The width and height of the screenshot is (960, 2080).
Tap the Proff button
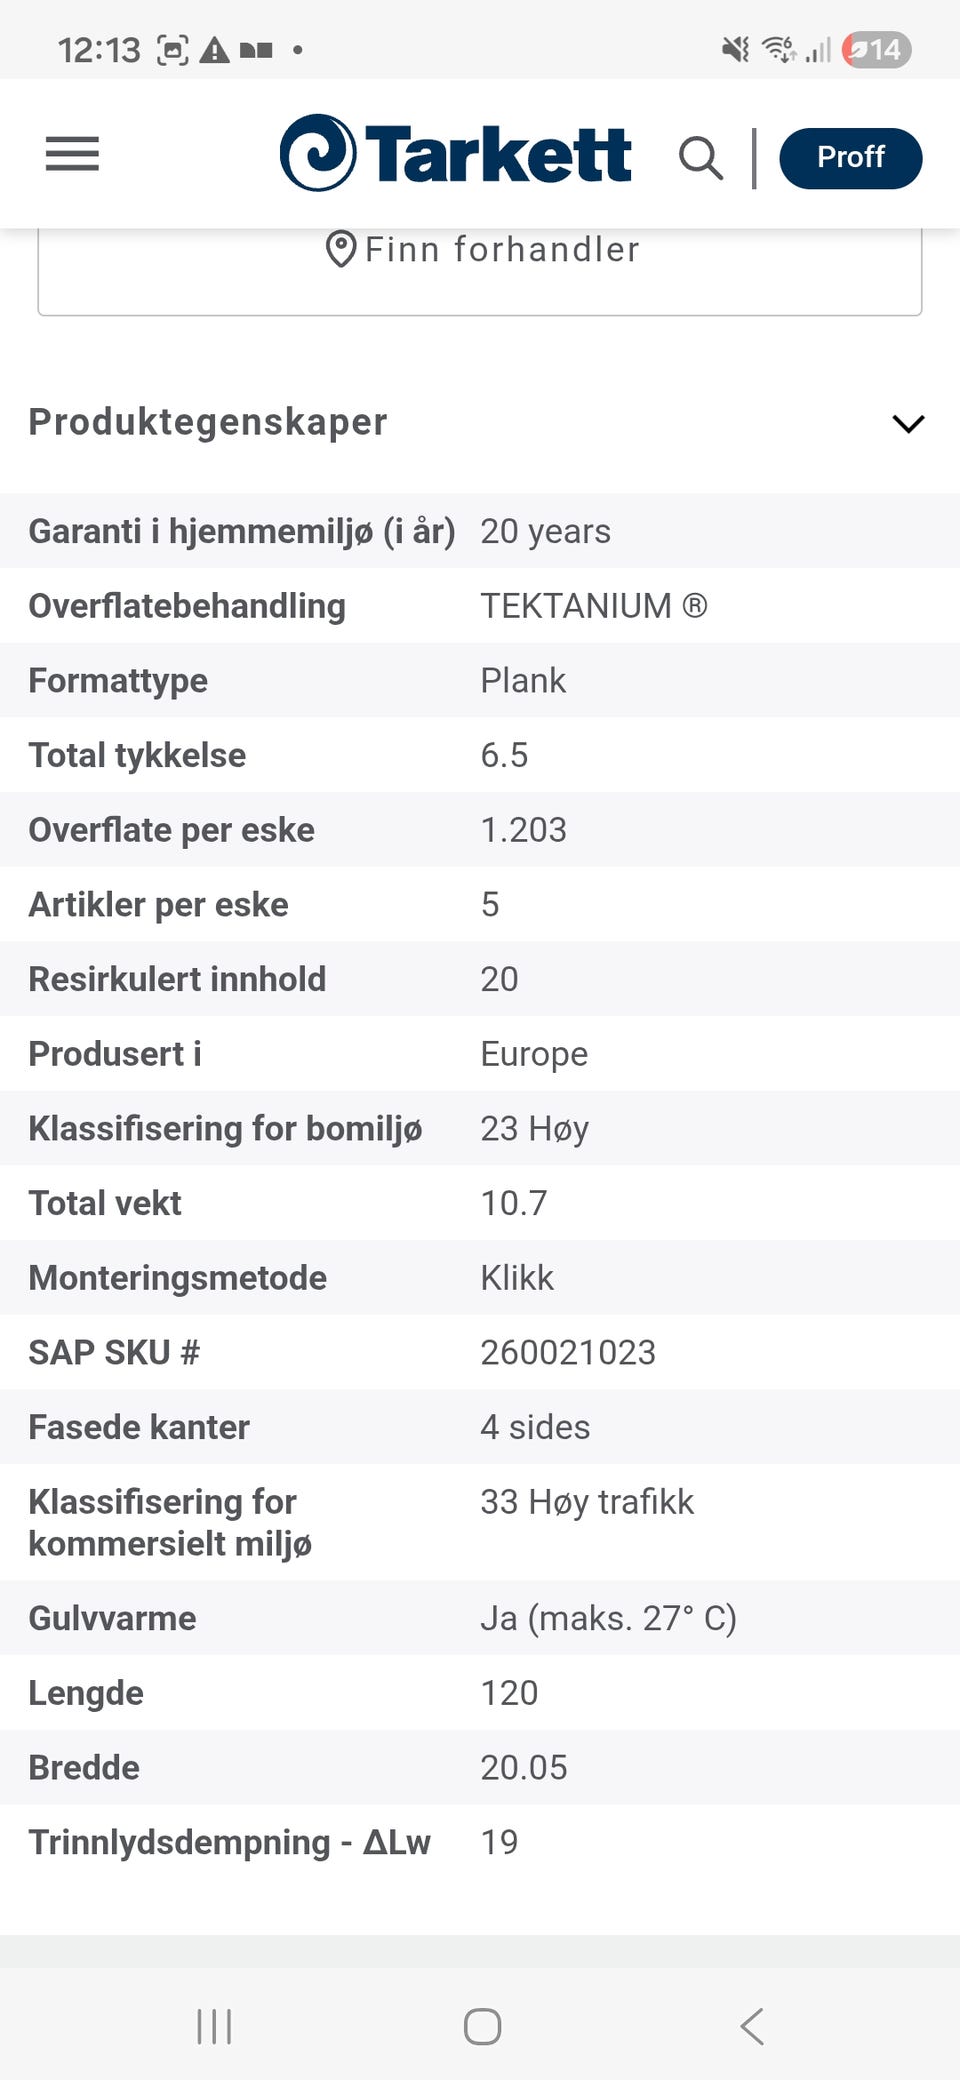tap(850, 158)
